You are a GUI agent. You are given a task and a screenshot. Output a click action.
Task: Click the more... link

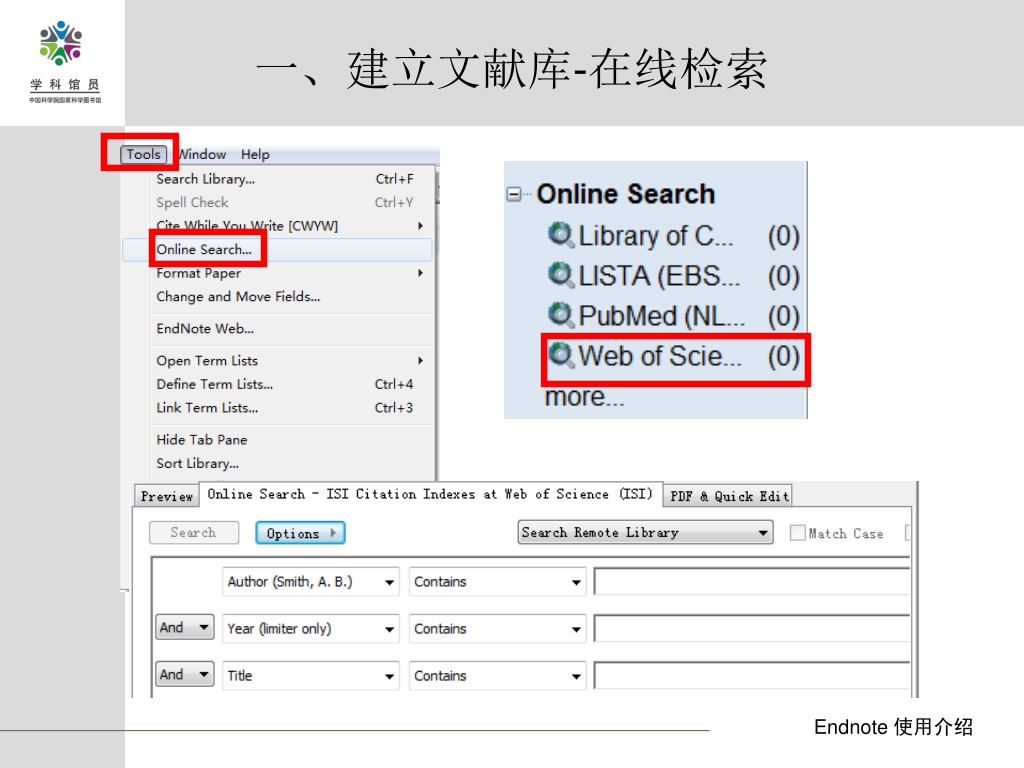(584, 396)
